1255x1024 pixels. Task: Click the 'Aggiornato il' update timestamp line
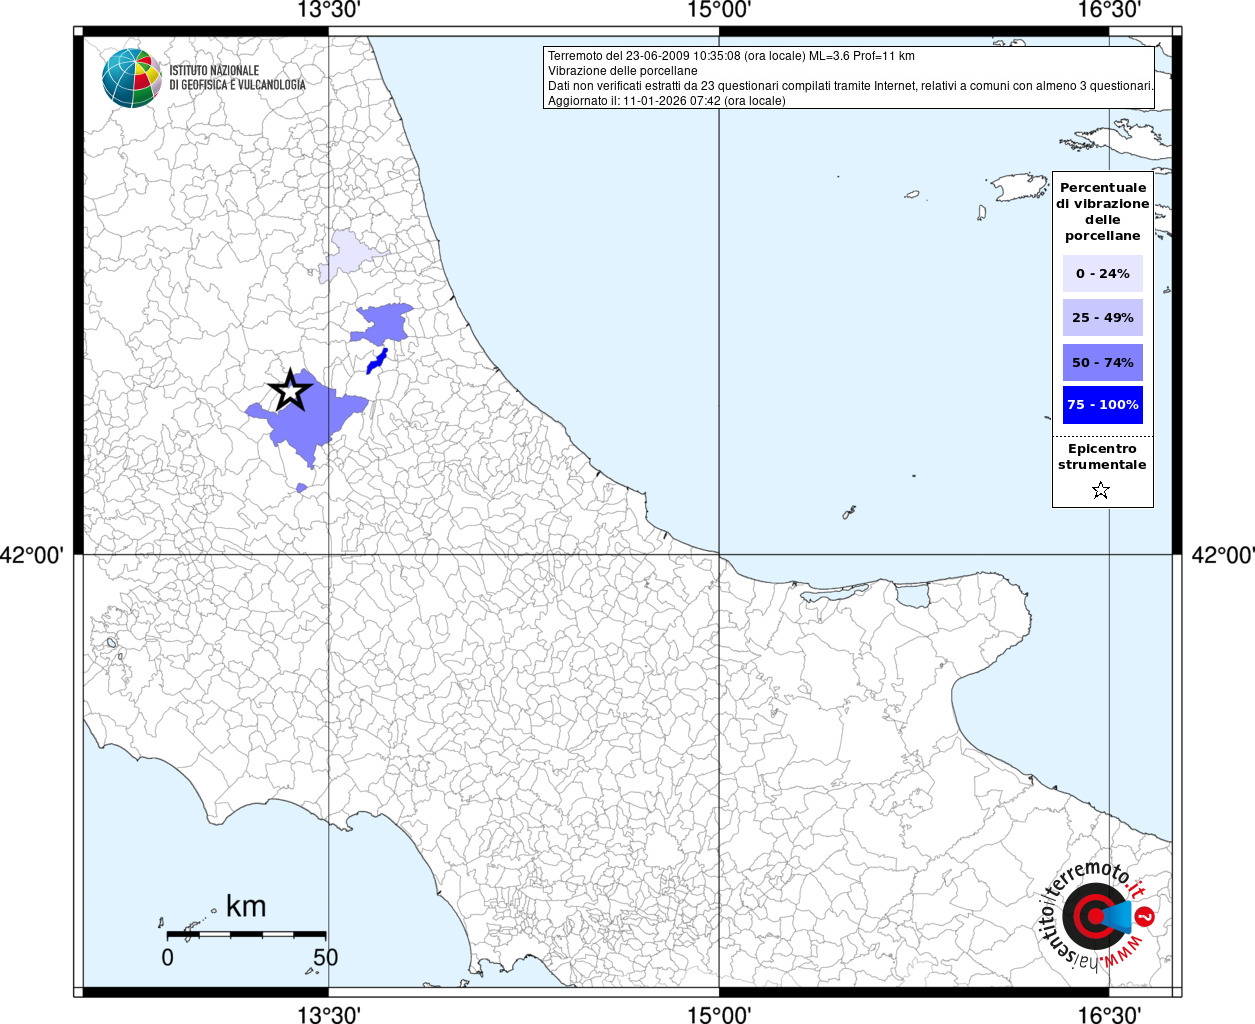pos(667,101)
